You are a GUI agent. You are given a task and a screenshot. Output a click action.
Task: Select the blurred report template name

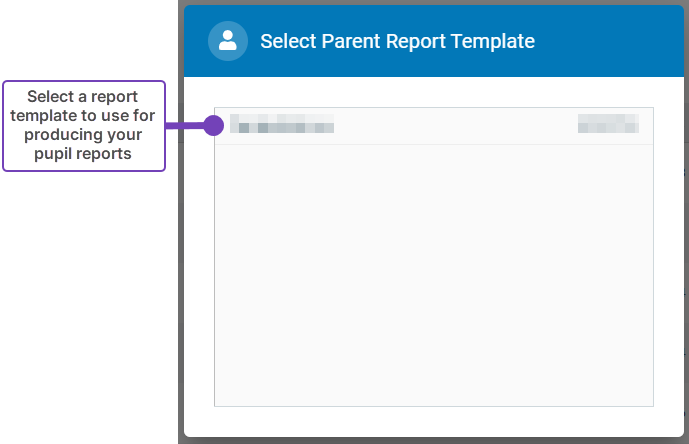point(282,125)
